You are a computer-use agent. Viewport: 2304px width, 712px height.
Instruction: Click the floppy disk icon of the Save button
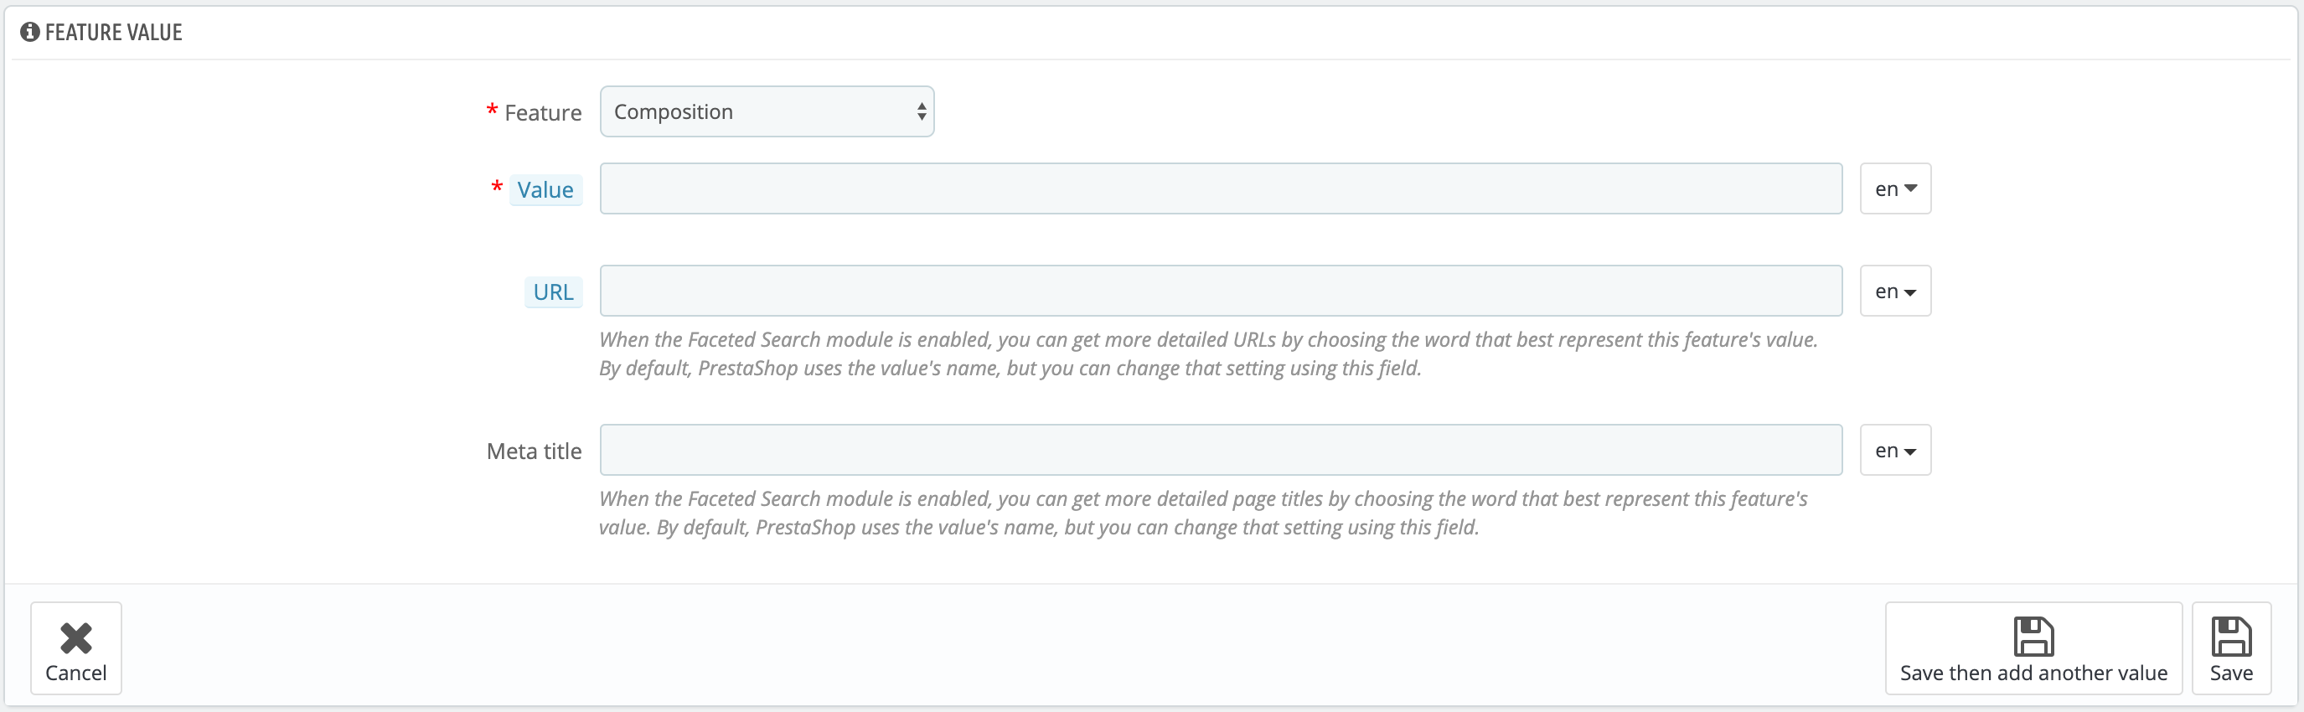(2231, 636)
